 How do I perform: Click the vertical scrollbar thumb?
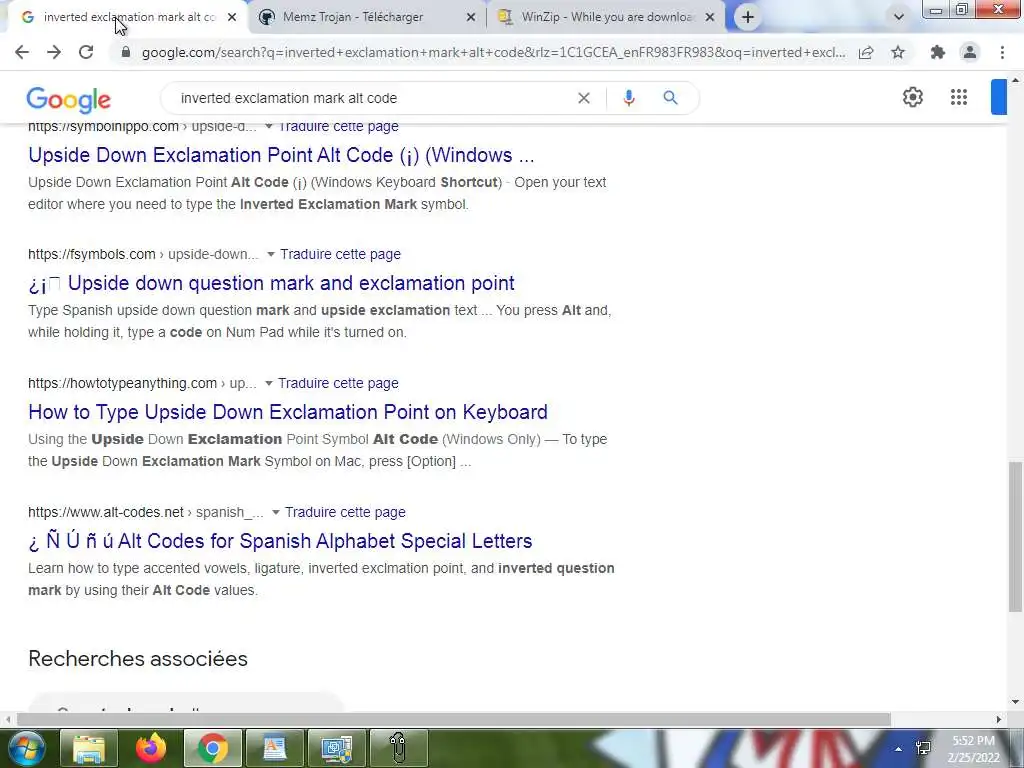click(1015, 537)
